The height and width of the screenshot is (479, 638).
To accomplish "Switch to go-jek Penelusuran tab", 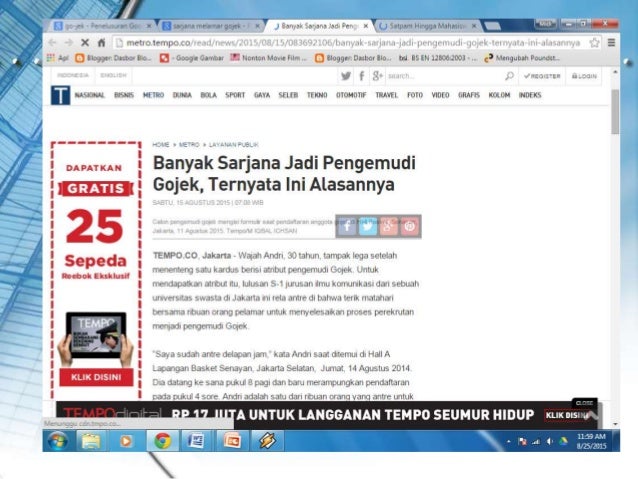I will click(x=103, y=26).
